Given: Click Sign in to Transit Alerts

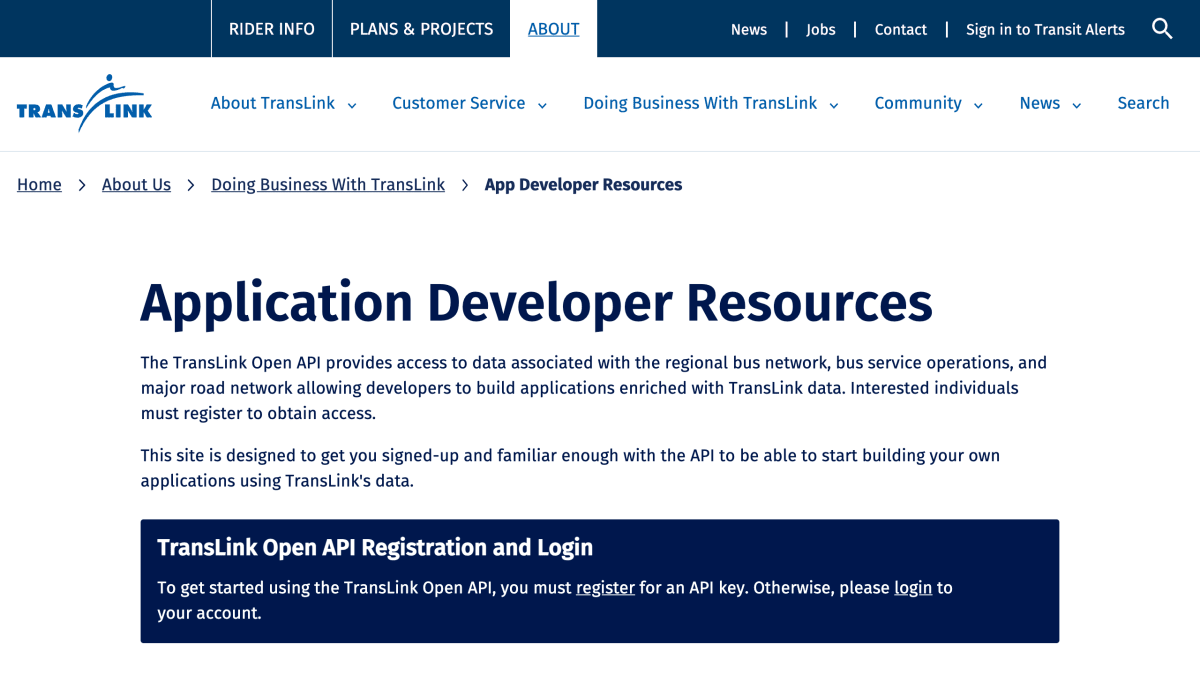Looking at the screenshot, I should (1045, 30).
